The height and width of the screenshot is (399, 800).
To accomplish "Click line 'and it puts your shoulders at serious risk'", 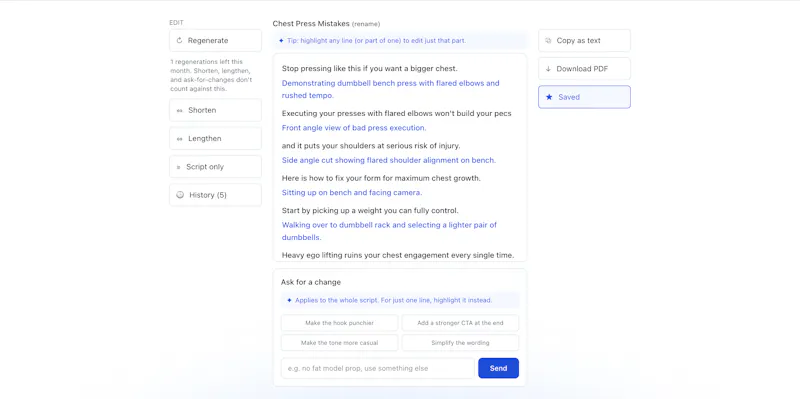I will coord(371,146).
